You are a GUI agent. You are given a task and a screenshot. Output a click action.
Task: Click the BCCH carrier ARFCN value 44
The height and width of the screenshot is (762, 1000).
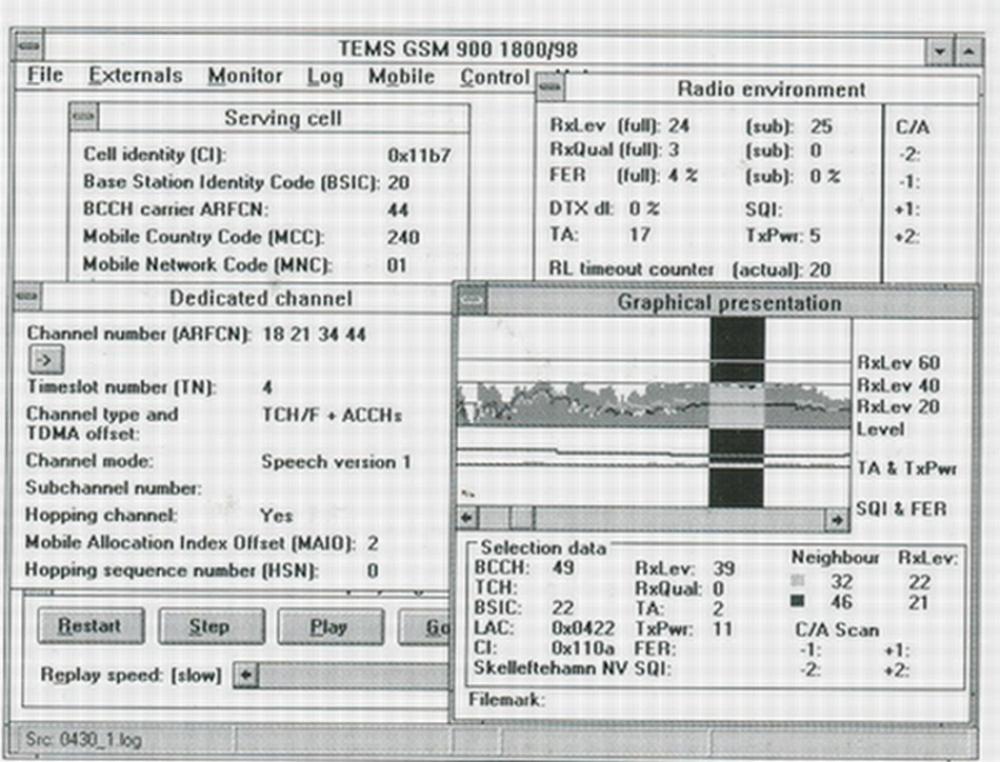click(398, 210)
